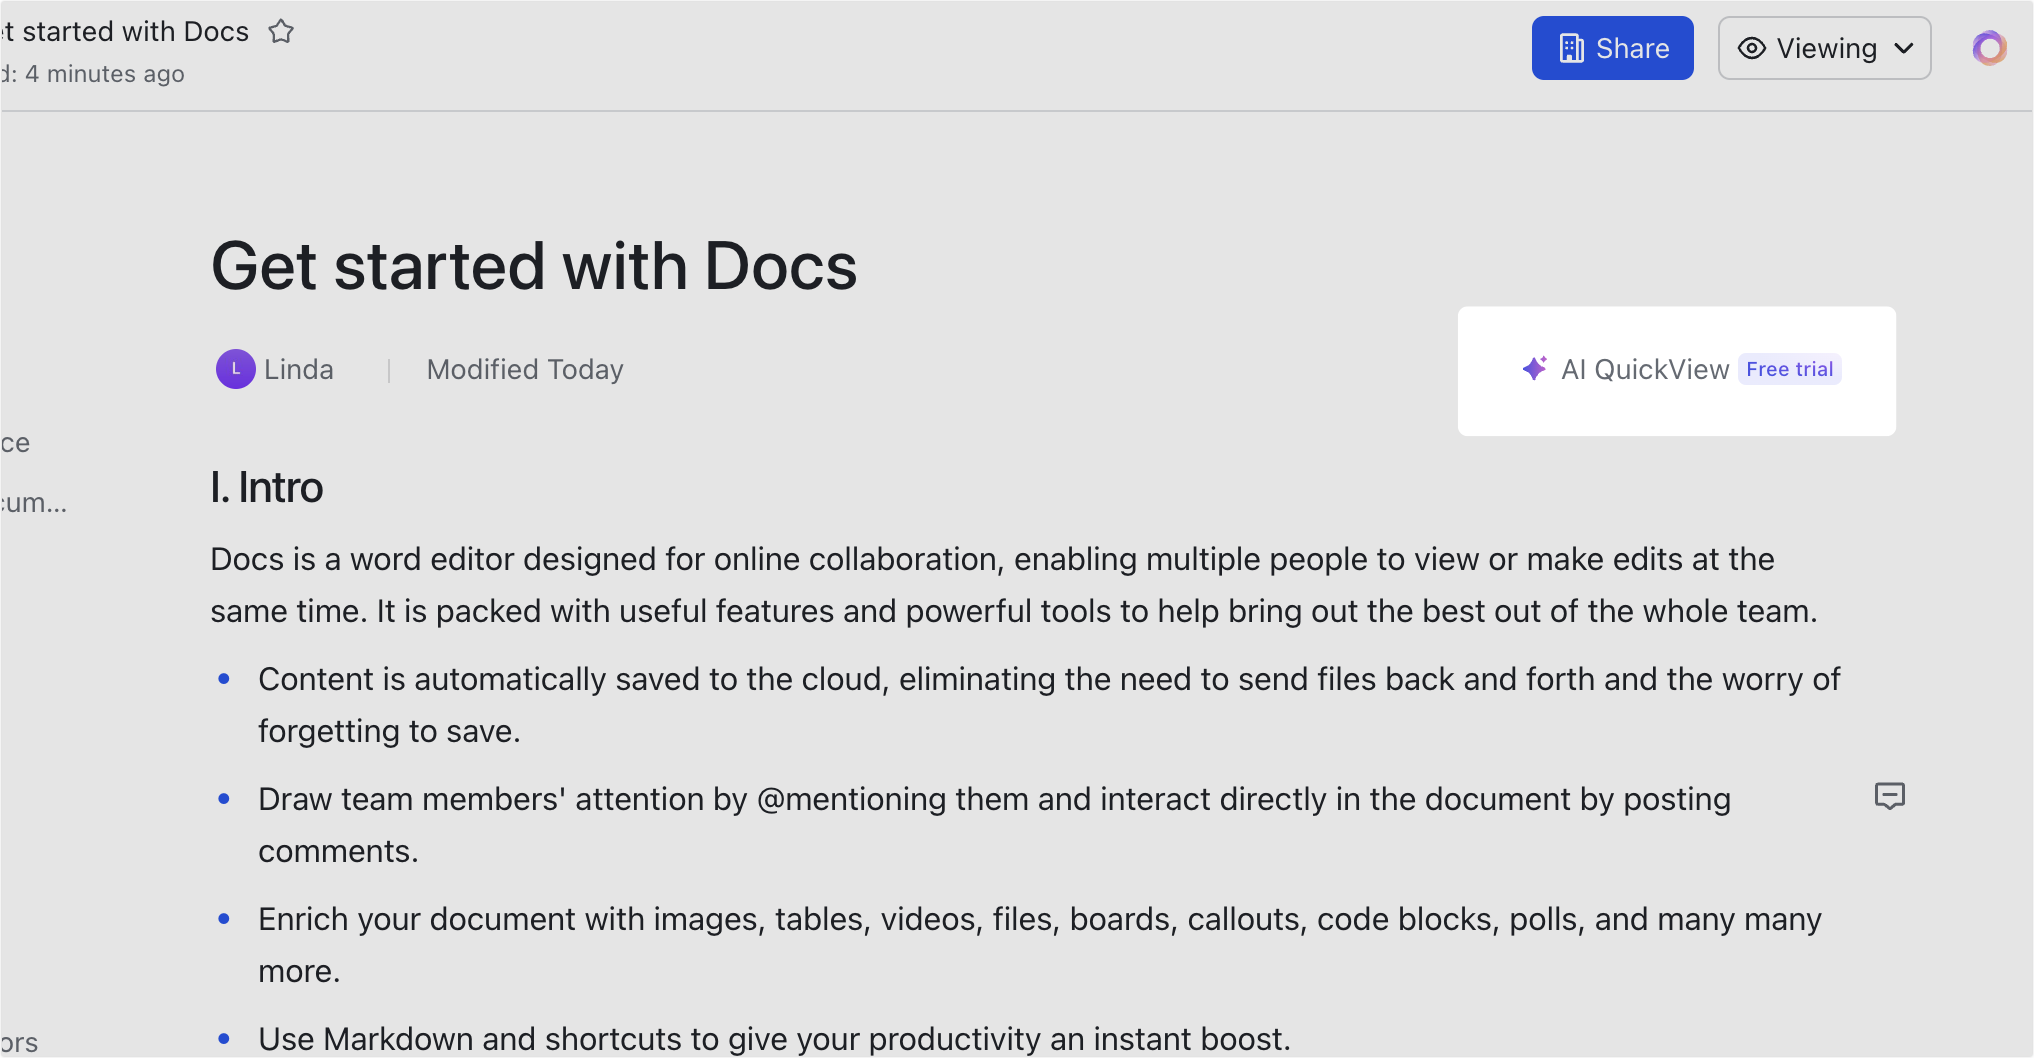2034x1058 pixels.
Task: Click author avatar for Linda
Action: pos(235,369)
